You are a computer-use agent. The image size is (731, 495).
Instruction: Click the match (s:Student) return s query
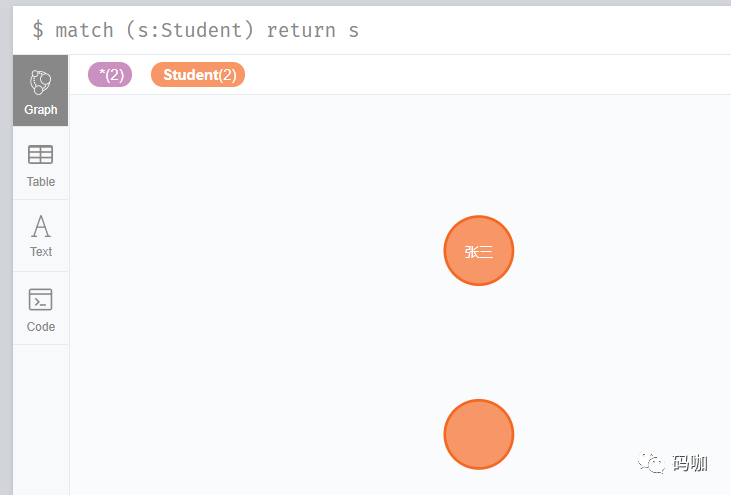207,30
